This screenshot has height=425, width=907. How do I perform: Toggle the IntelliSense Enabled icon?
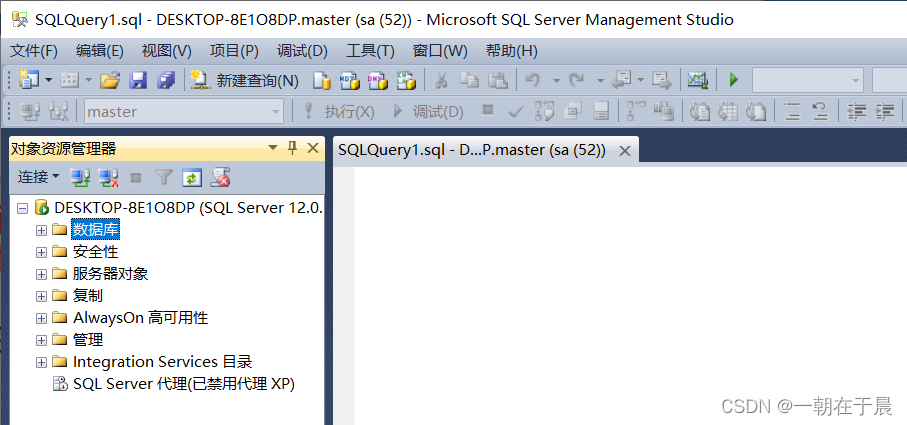[602, 111]
